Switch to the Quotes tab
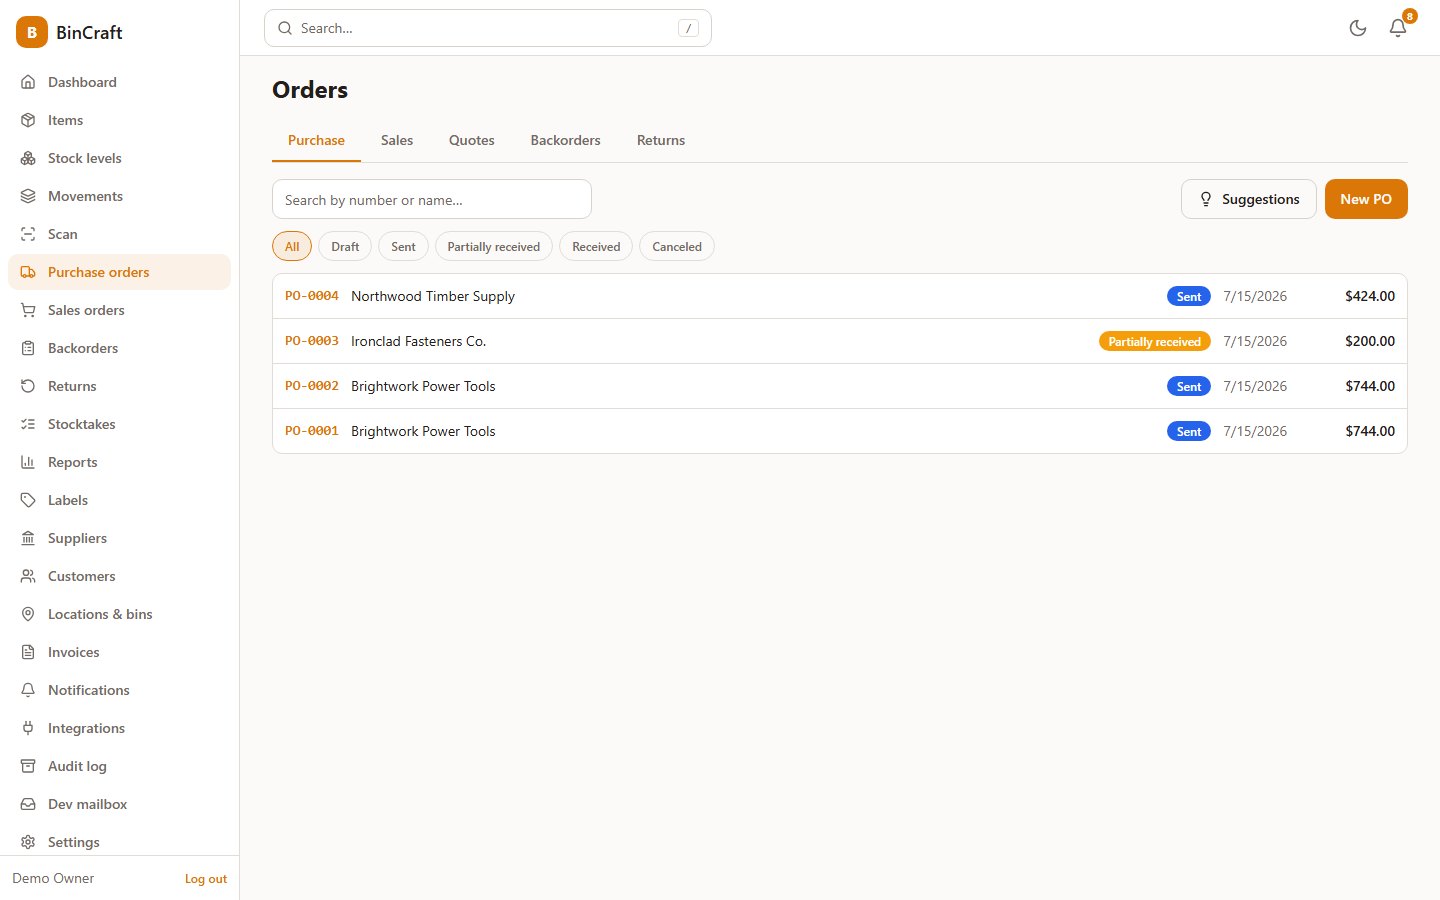The width and height of the screenshot is (1440, 900). click(472, 140)
